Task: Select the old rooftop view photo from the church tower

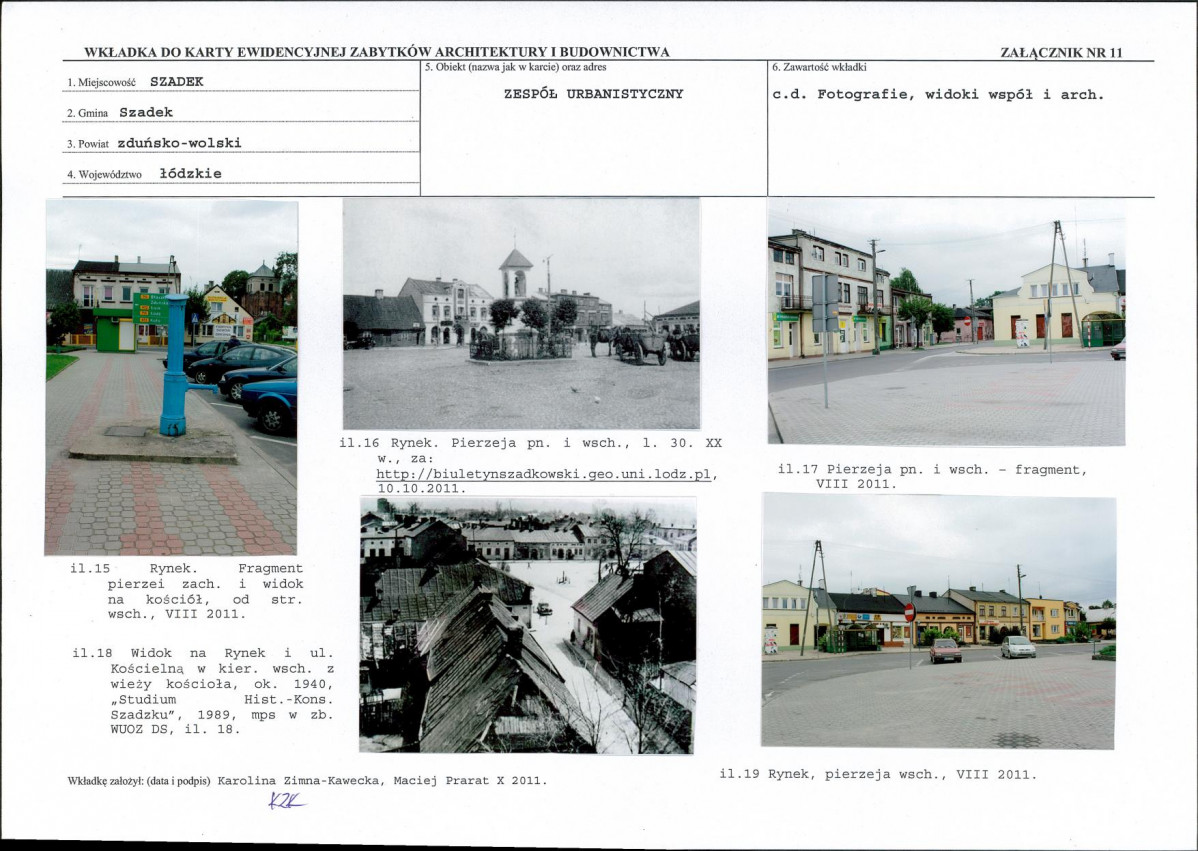Action: 527,625
